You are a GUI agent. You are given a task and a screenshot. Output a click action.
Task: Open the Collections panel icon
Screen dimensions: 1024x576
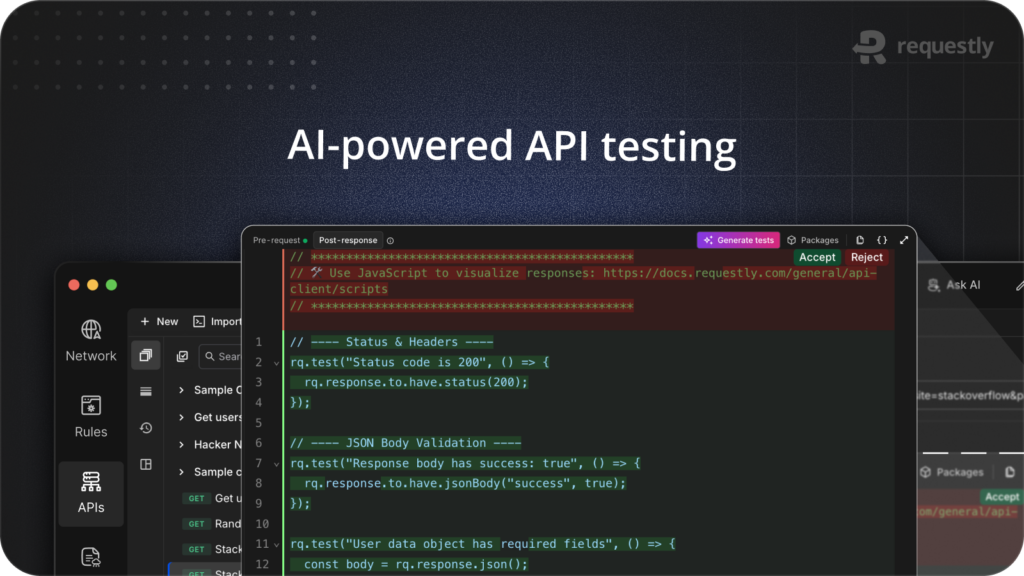(146, 355)
